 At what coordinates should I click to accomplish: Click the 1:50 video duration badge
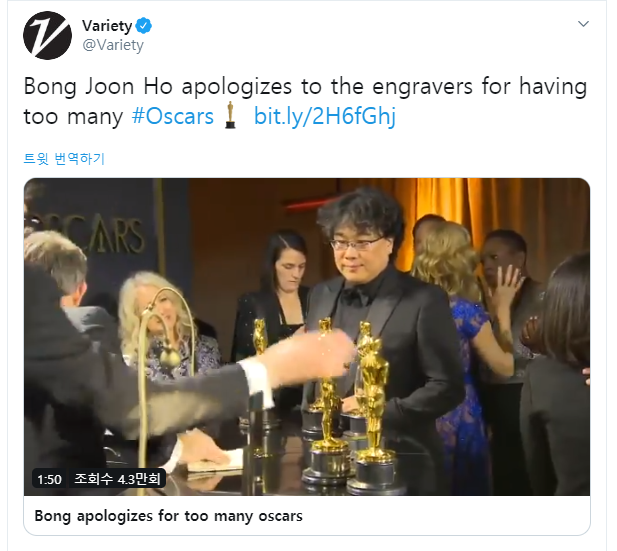coord(49,479)
